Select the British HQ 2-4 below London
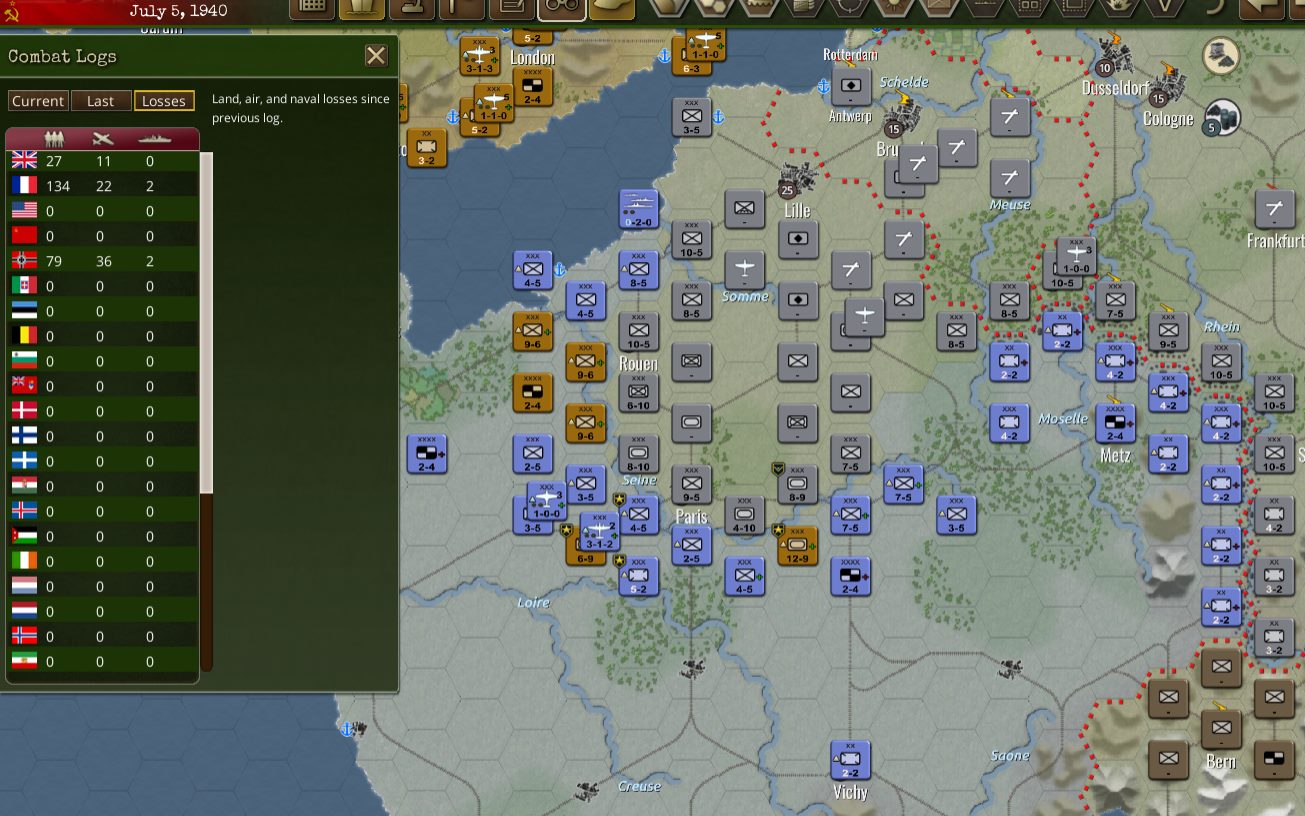1305x816 pixels. tap(533, 87)
